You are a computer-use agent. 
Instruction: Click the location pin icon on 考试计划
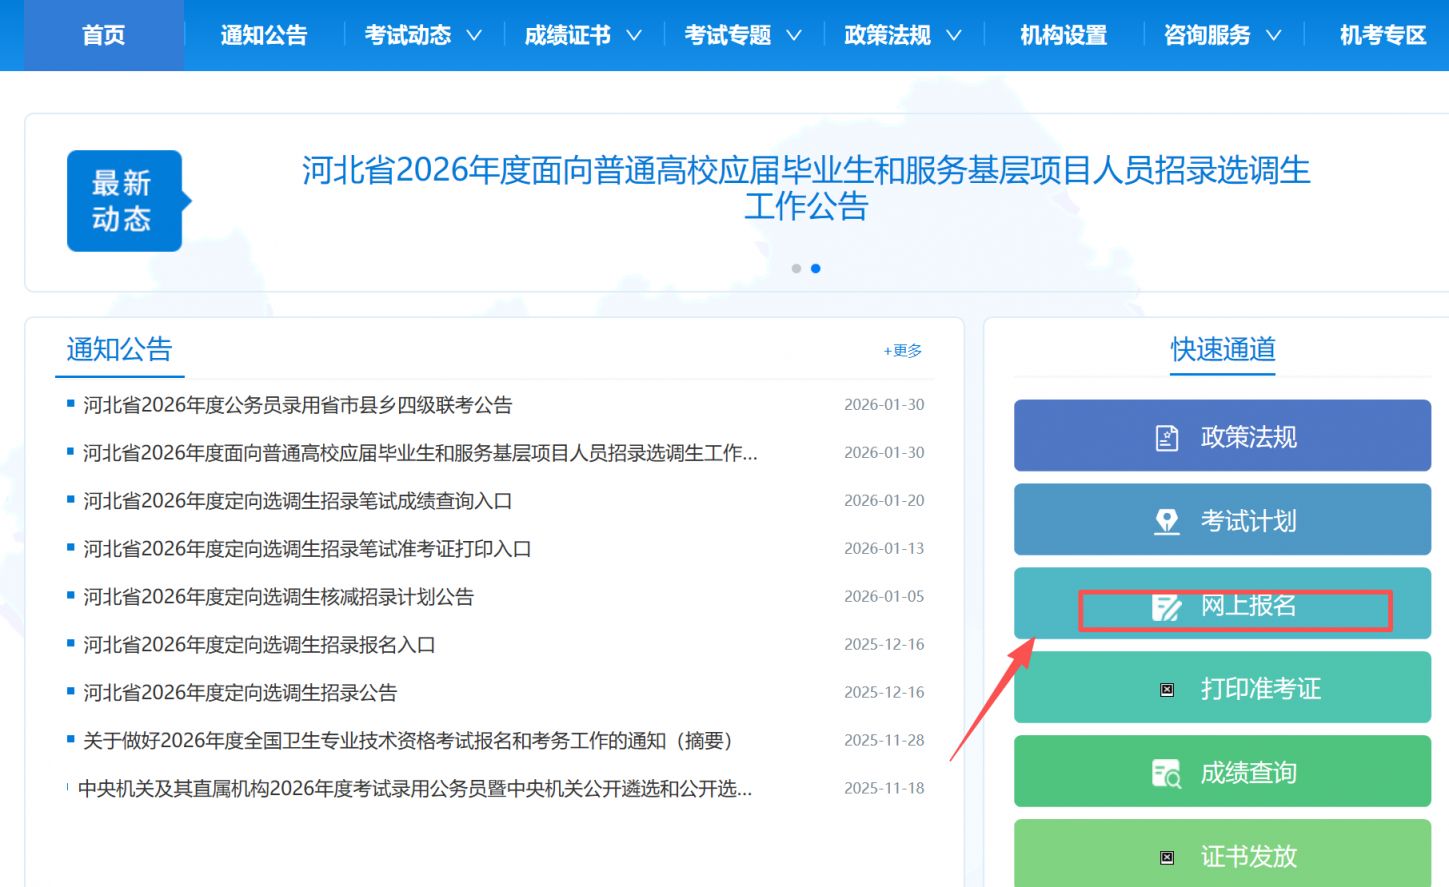(x=1167, y=521)
